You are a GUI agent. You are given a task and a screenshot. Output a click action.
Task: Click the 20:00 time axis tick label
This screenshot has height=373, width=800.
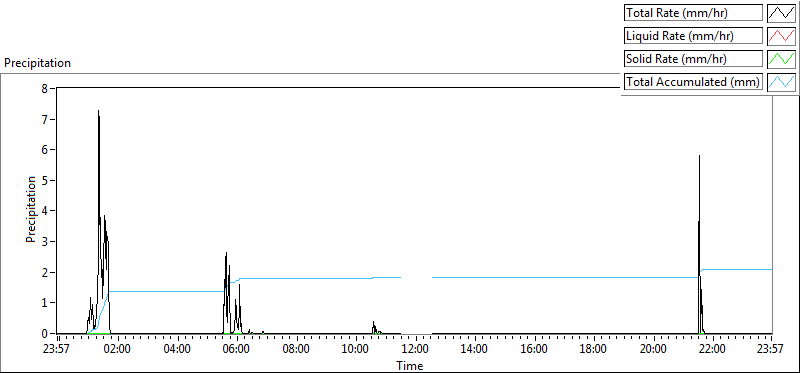tap(653, 350)
